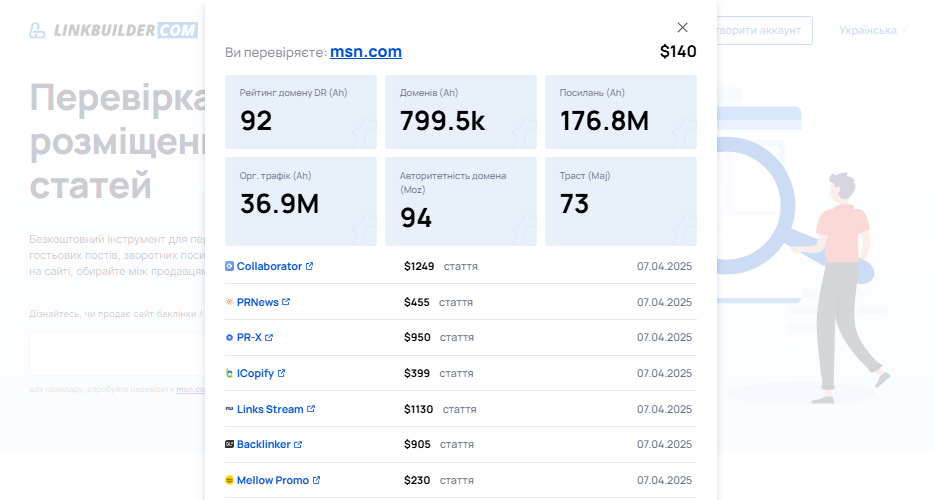Click the 799.5k domains value

(x=443, y=121)
